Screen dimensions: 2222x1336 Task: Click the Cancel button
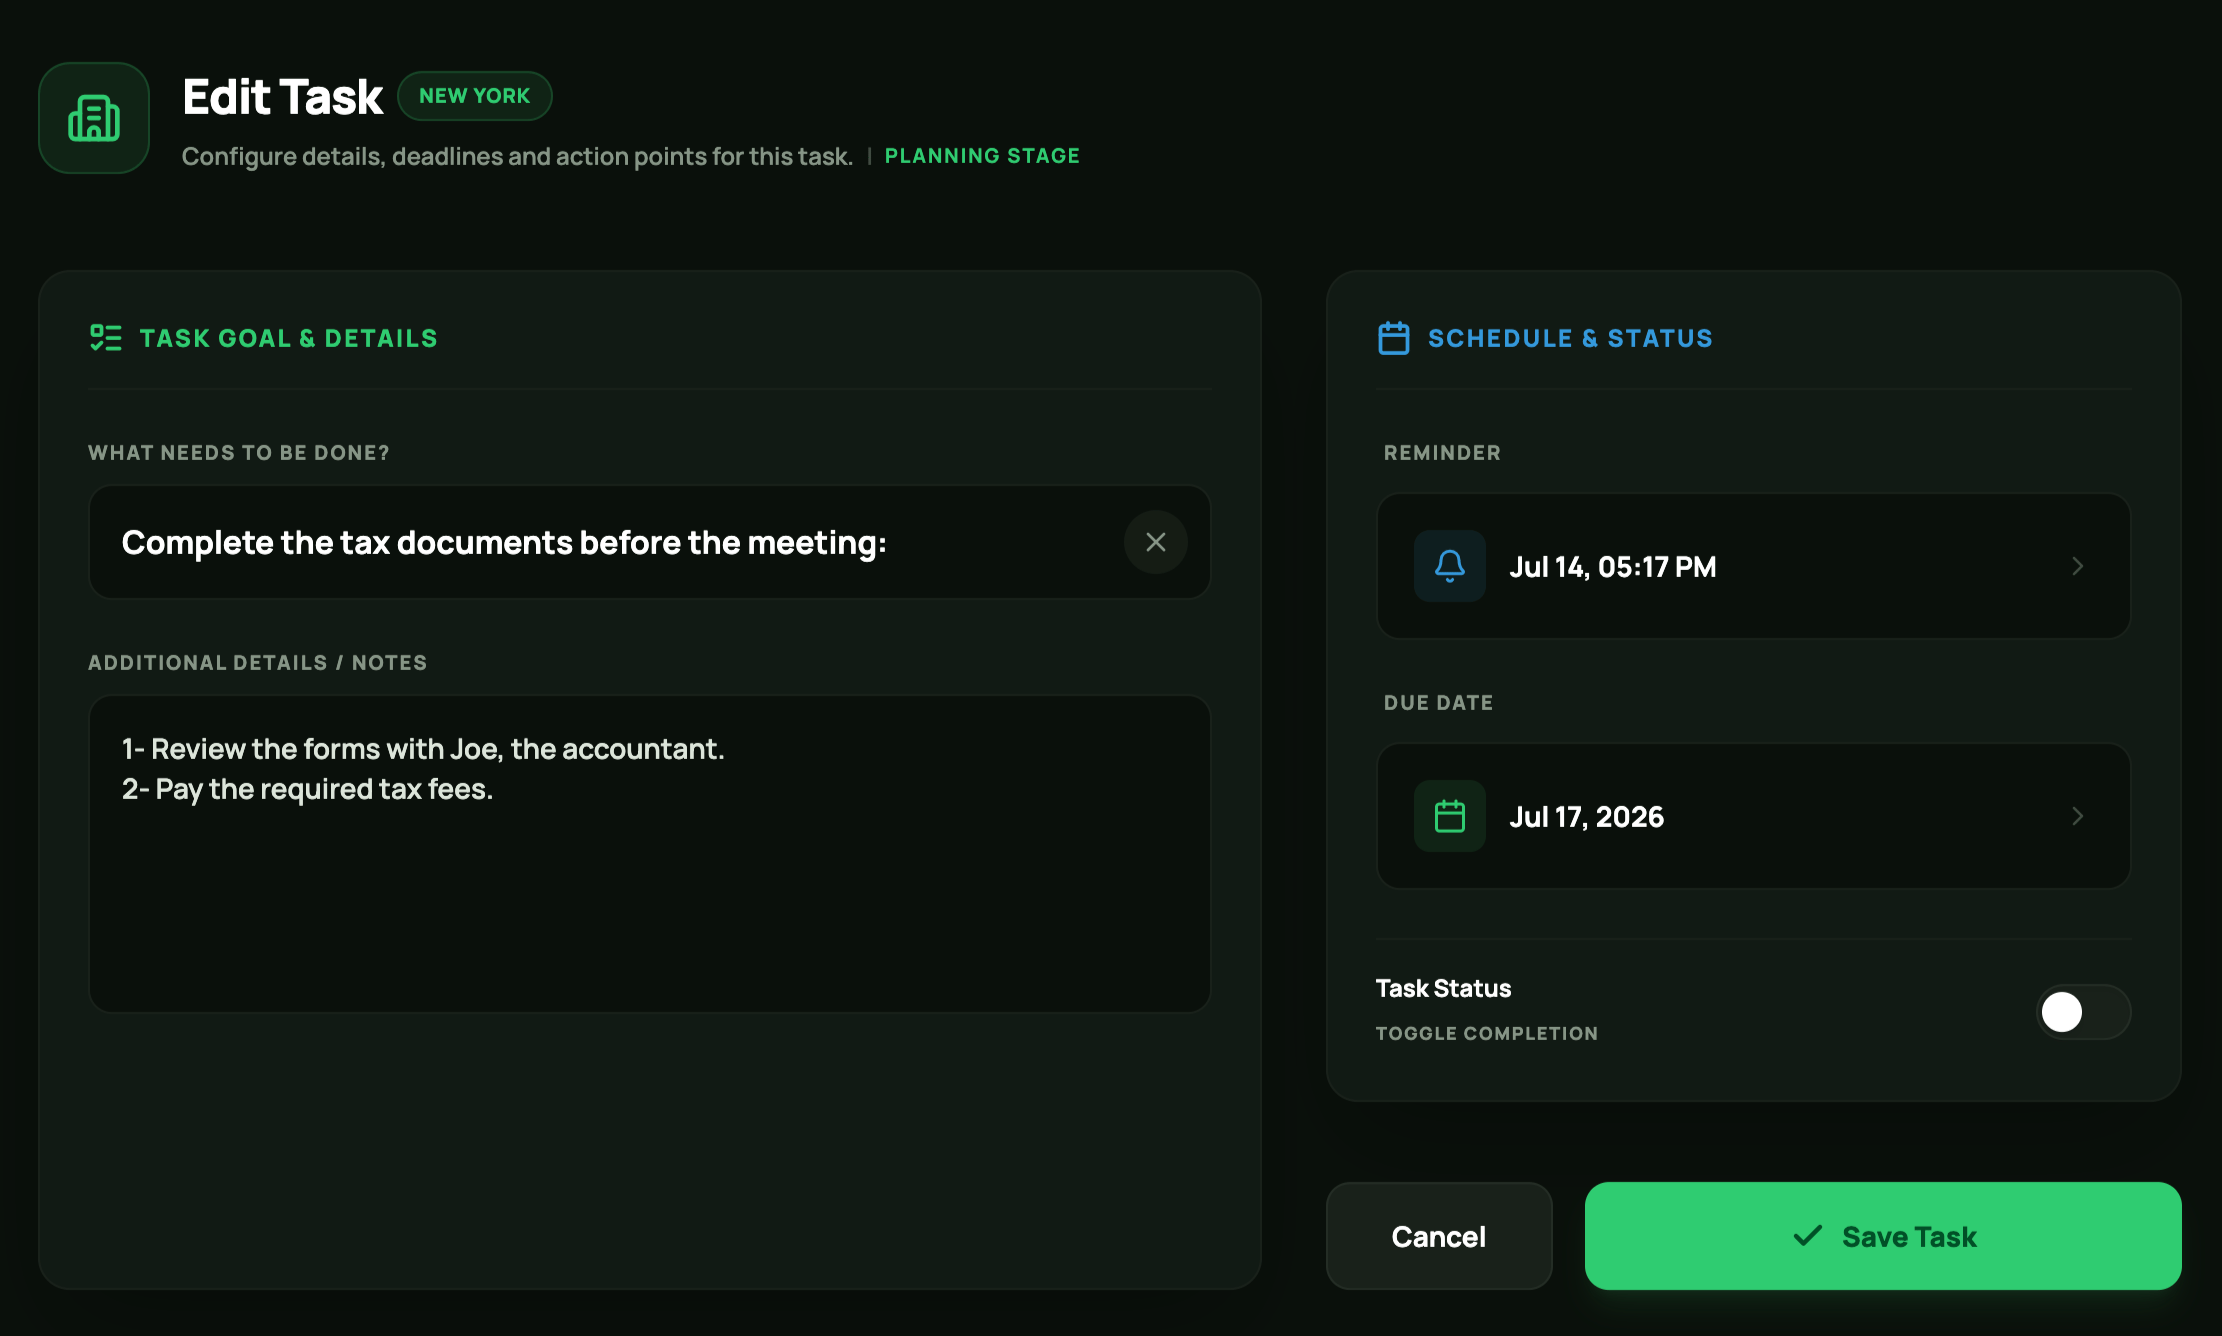click(x=1438, y=1236)
